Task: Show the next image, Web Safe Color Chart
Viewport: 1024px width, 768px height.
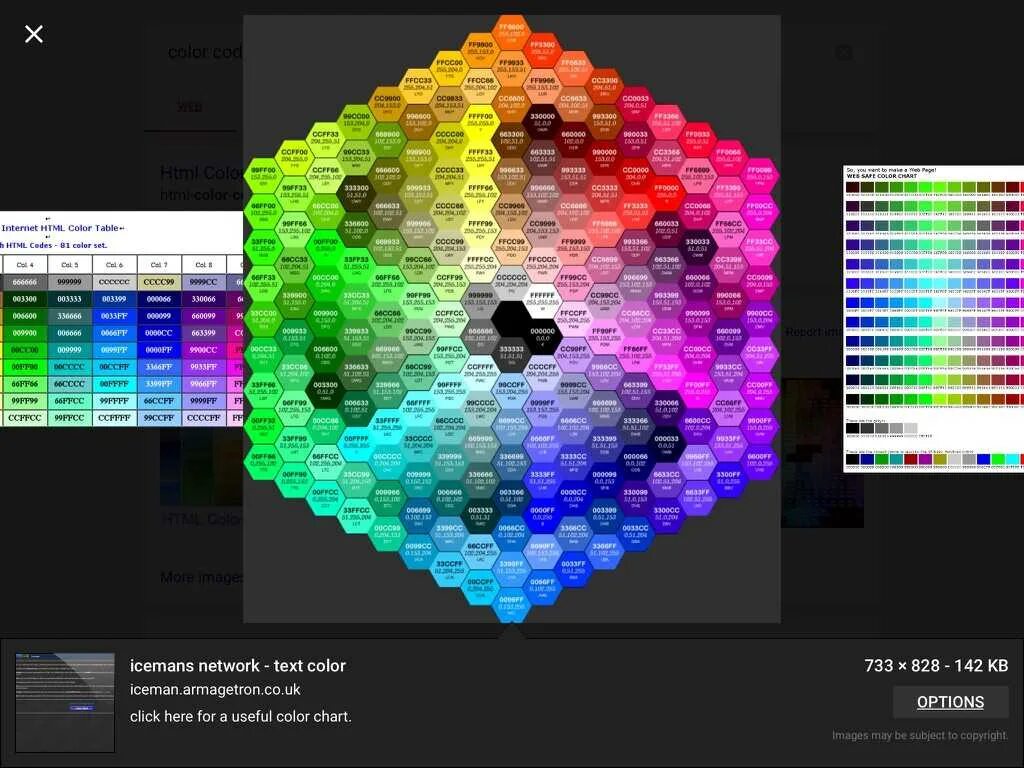Action: tap(934, 319)
